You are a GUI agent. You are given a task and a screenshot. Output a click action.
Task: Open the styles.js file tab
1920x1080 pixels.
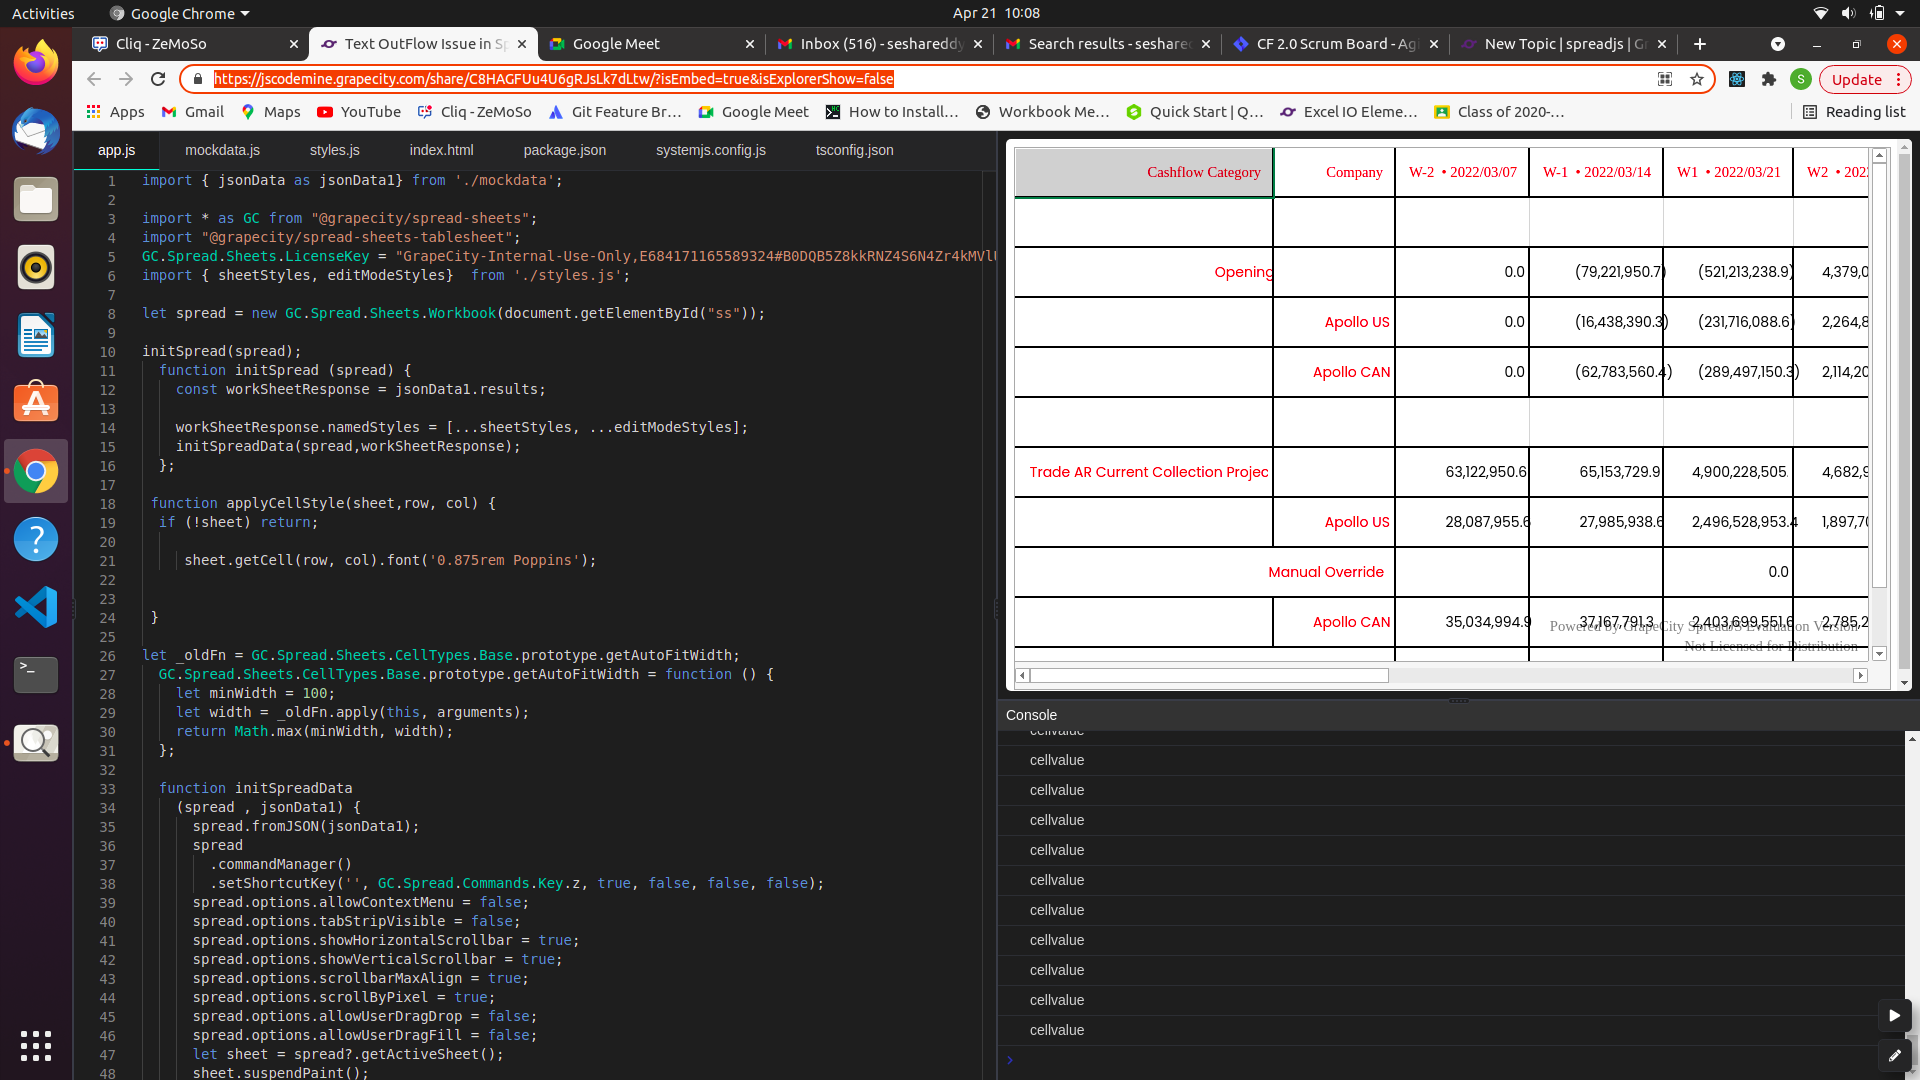pyautogui.click(x=334, y=150)
